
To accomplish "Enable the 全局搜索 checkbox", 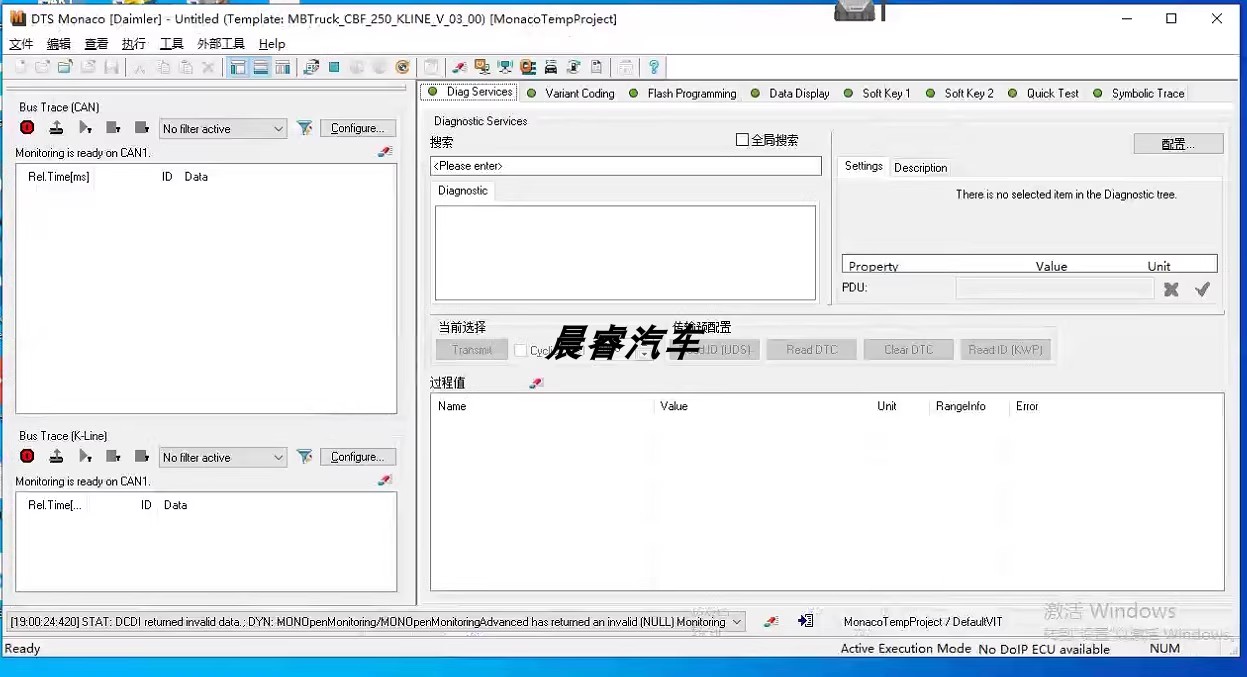I will tap(742, 140).
